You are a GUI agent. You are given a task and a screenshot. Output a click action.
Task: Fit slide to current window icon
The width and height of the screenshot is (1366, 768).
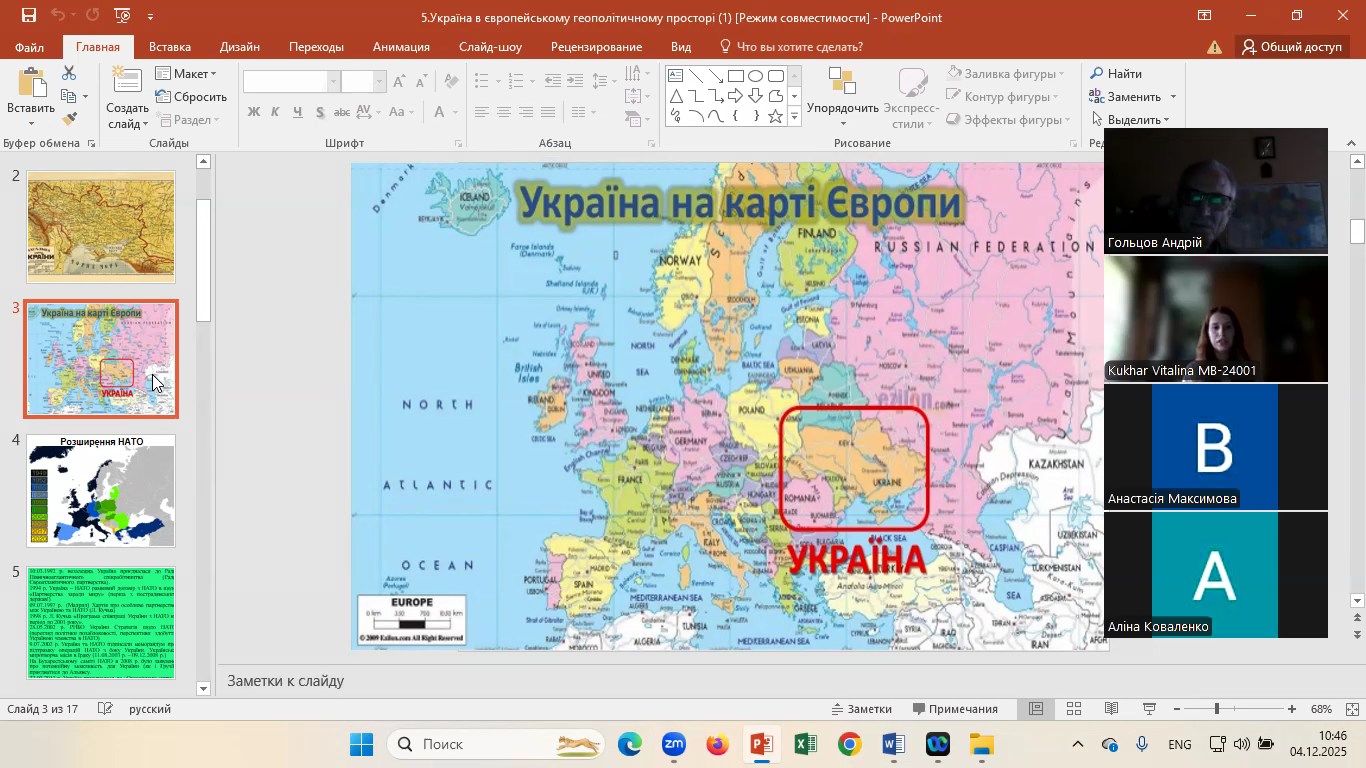1352,709
